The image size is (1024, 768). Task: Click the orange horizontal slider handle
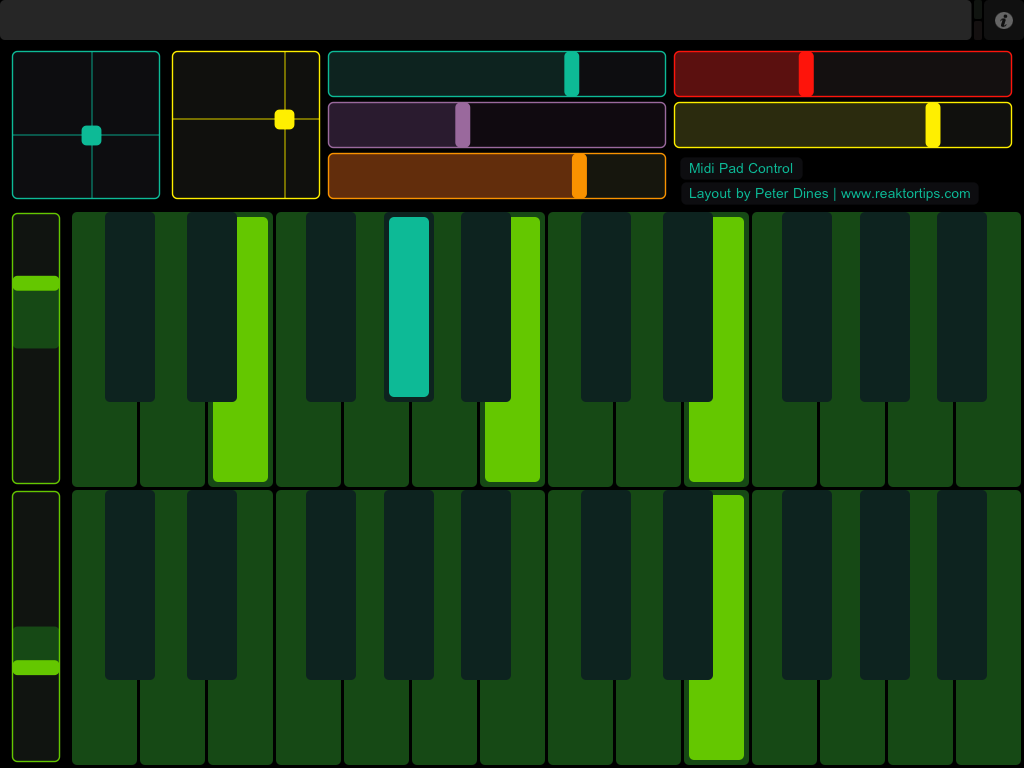click(x=579, y=176)
